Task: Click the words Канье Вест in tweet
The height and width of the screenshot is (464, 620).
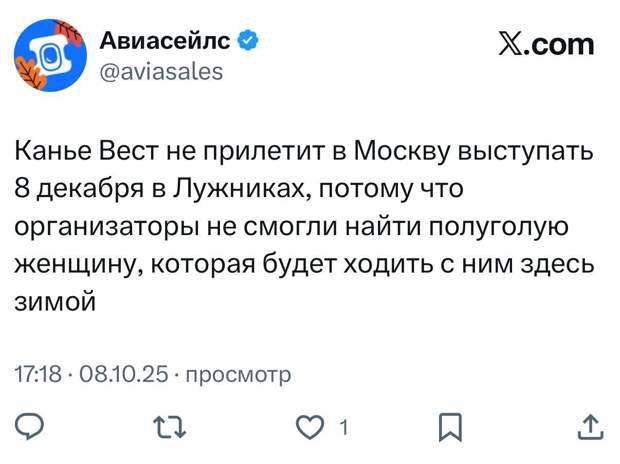Action: (83, 152)
